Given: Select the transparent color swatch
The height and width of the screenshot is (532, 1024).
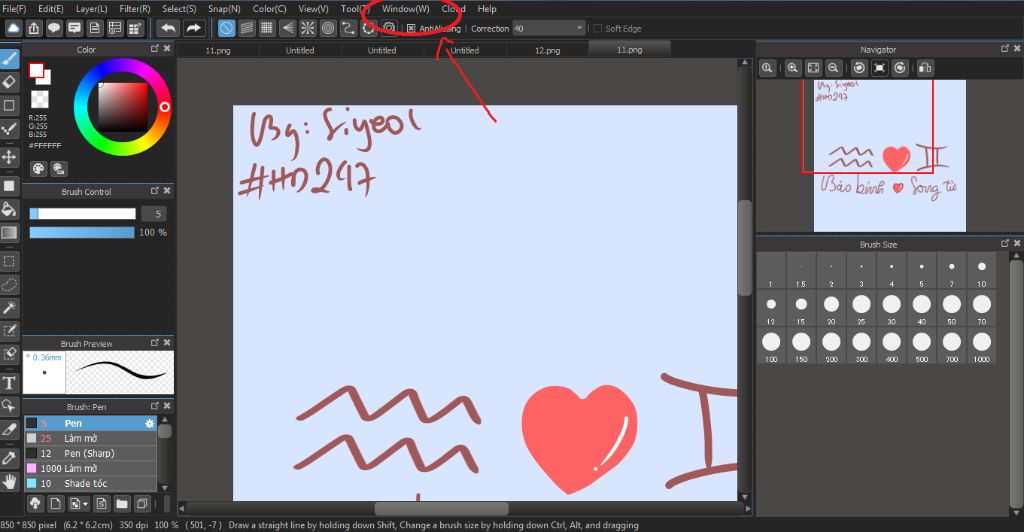Looking at the screenshot, I should click(x=40, y=99).
